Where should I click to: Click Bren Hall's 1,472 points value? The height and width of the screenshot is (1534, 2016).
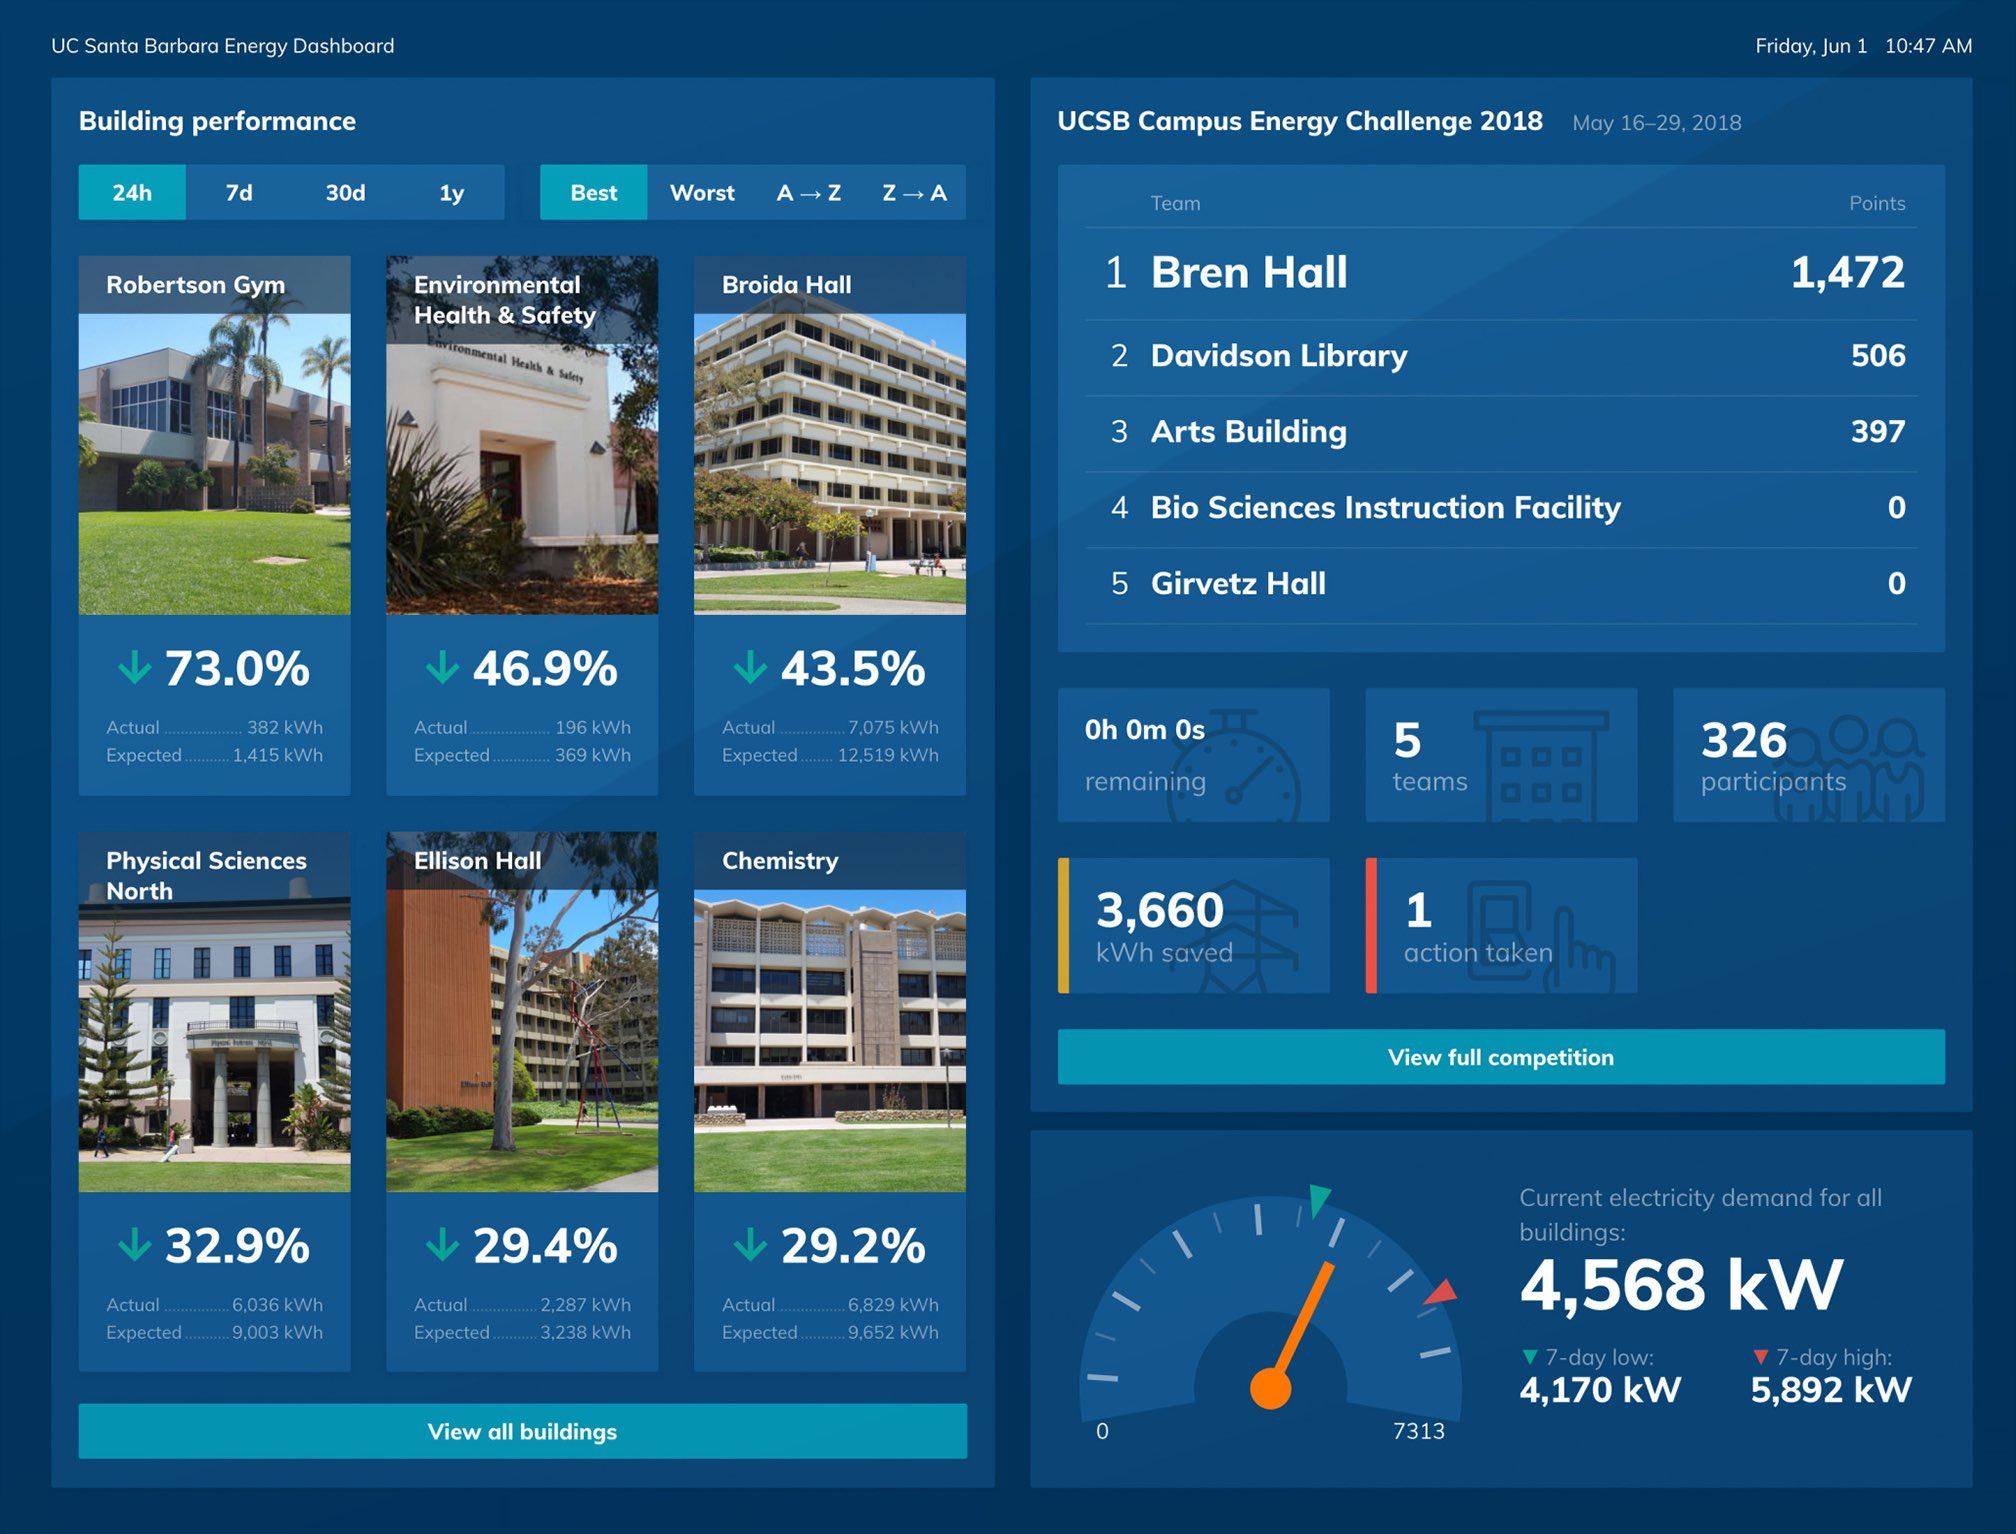[x=1848, y=273]
